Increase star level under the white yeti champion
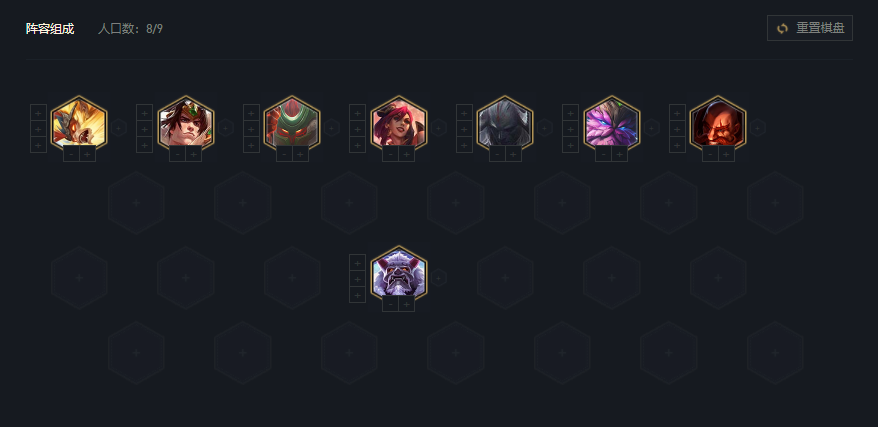 point(407,304)
